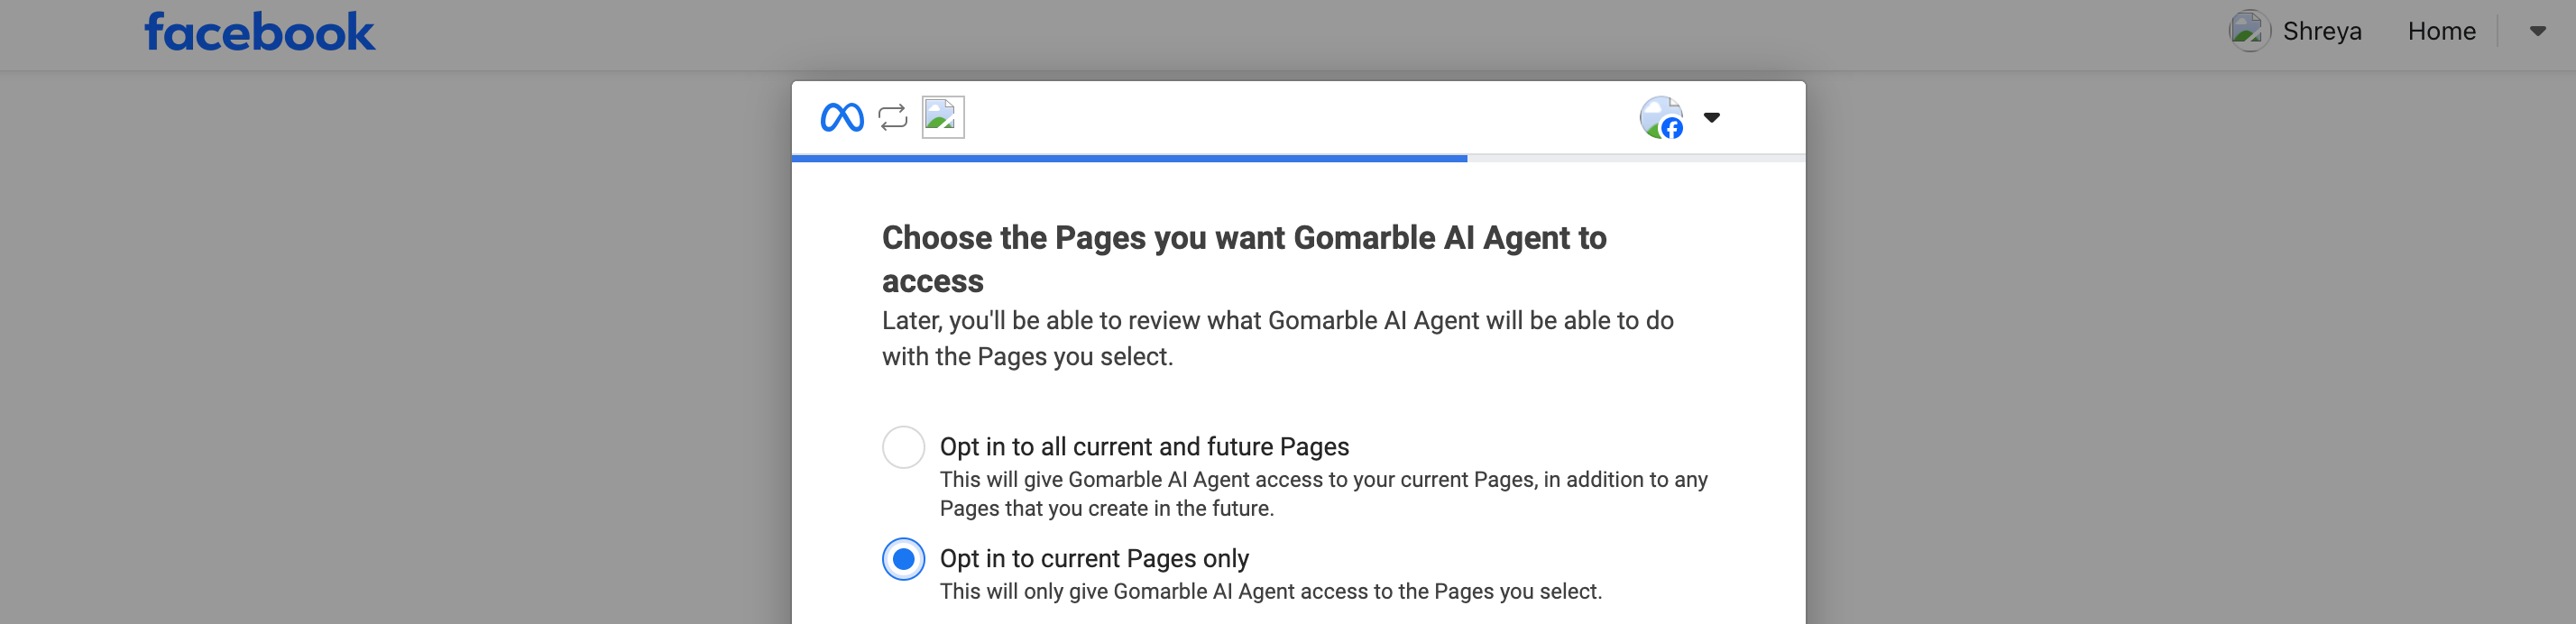Image resolution: width=2576 pixels, height=624 pixels.
Task: Click the Gomarble app image thumbnail
Action: [943, 117]
